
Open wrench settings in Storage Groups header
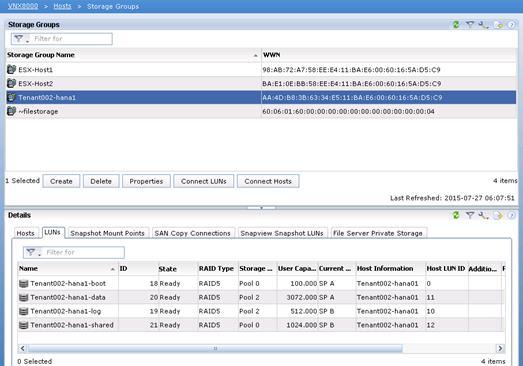pos(483,24)
